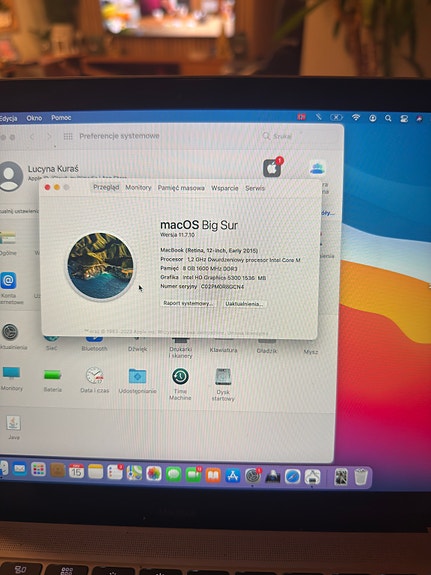Switch to the Monitory tab

(x=138, y=187)
